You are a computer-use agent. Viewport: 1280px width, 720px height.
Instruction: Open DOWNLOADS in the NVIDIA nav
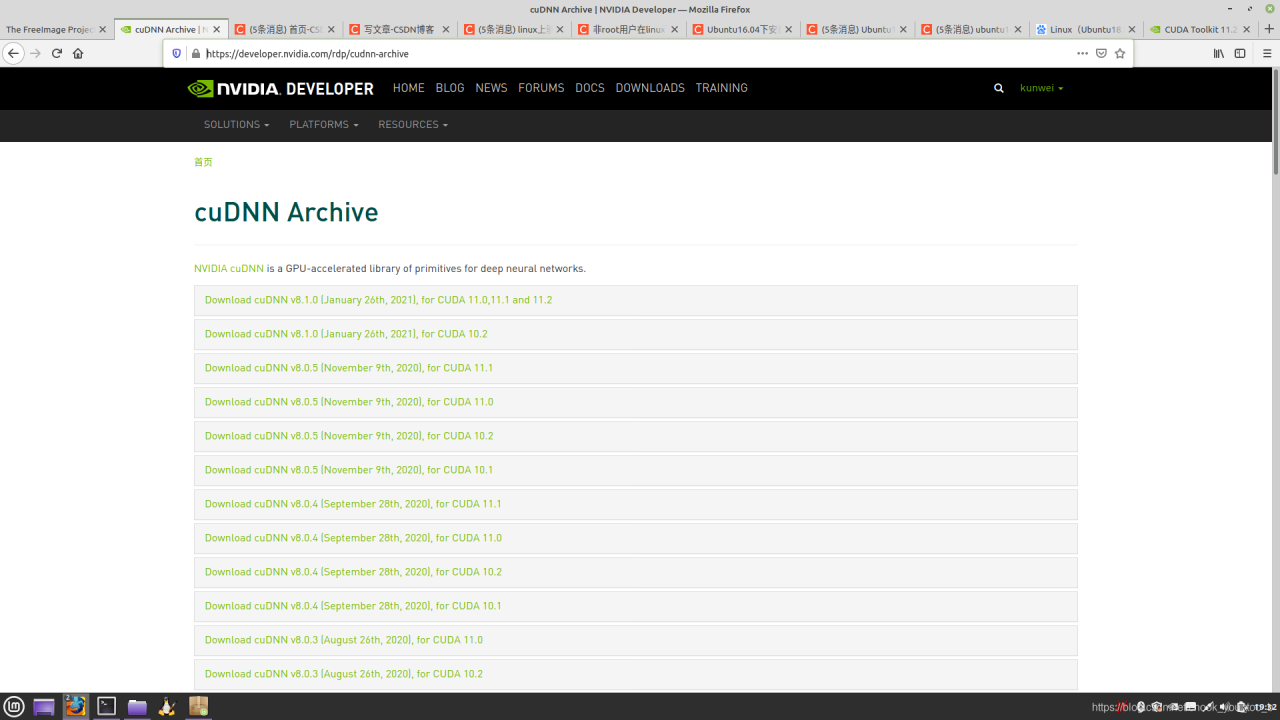(x=650, y=88)
